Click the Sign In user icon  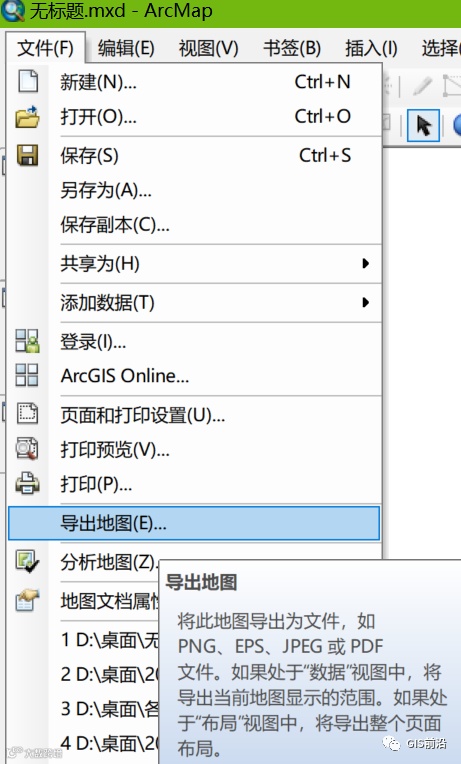(27, 341)
